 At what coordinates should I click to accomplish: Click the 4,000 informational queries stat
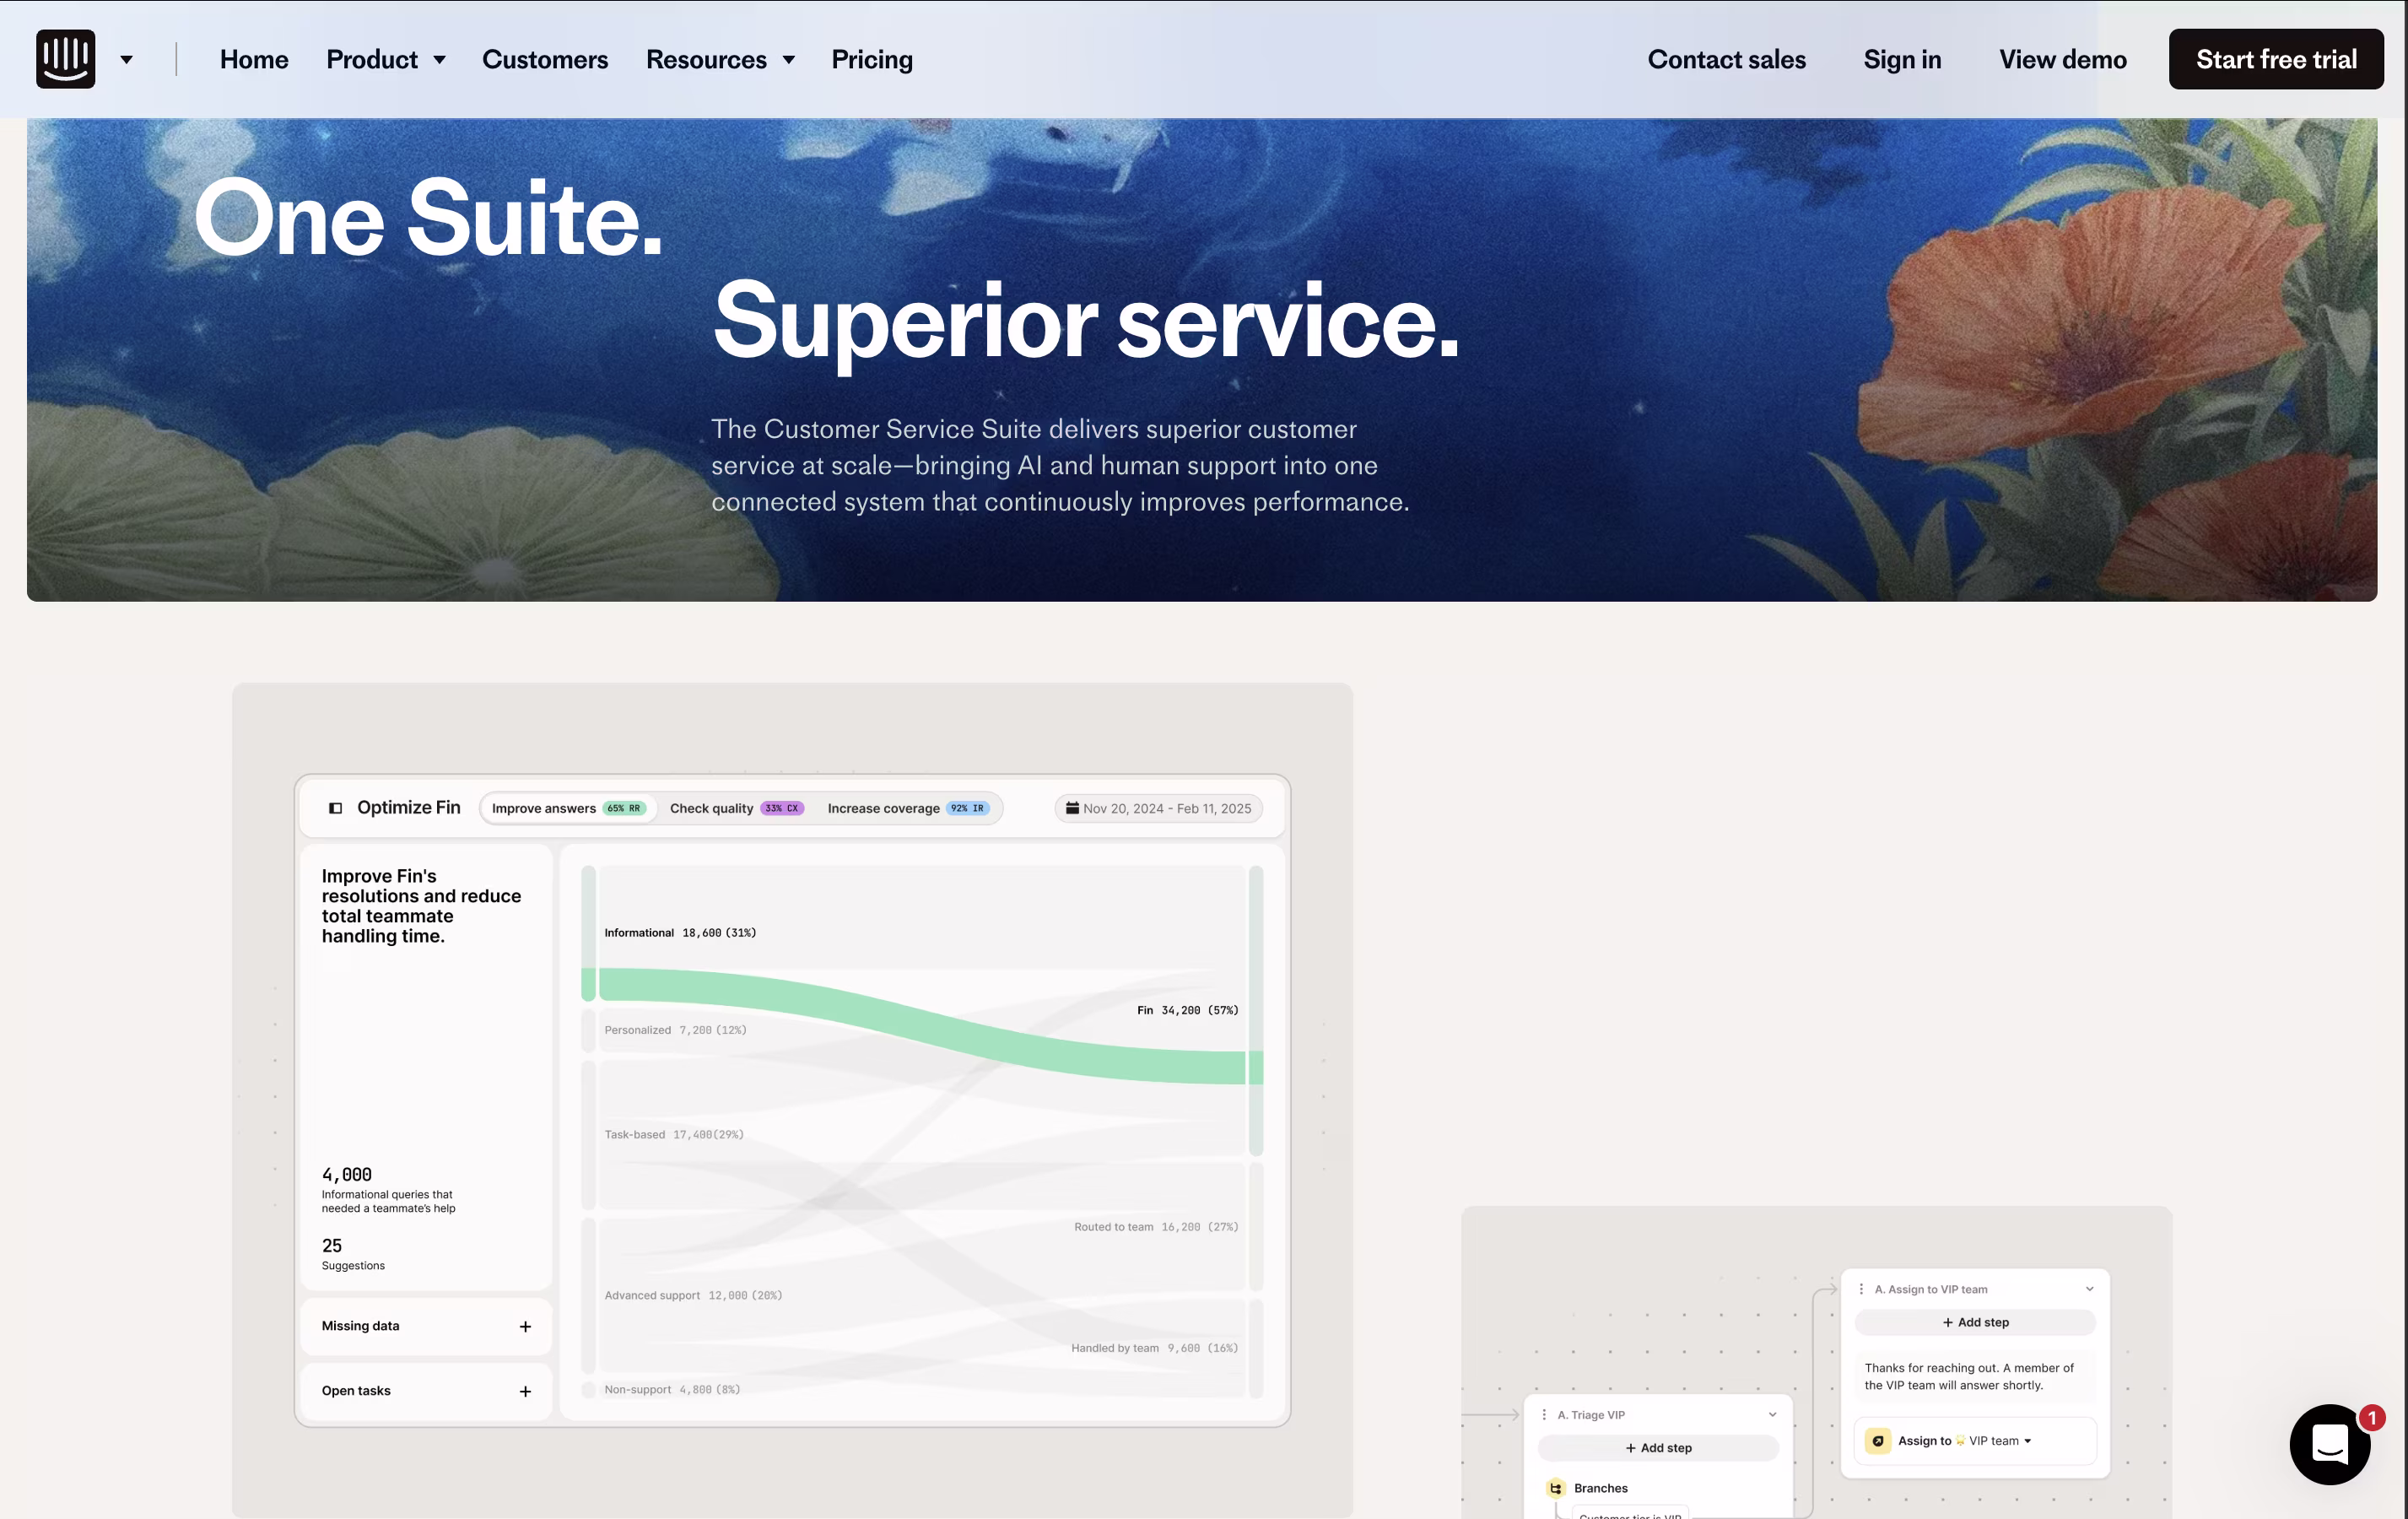[388, 1190]
